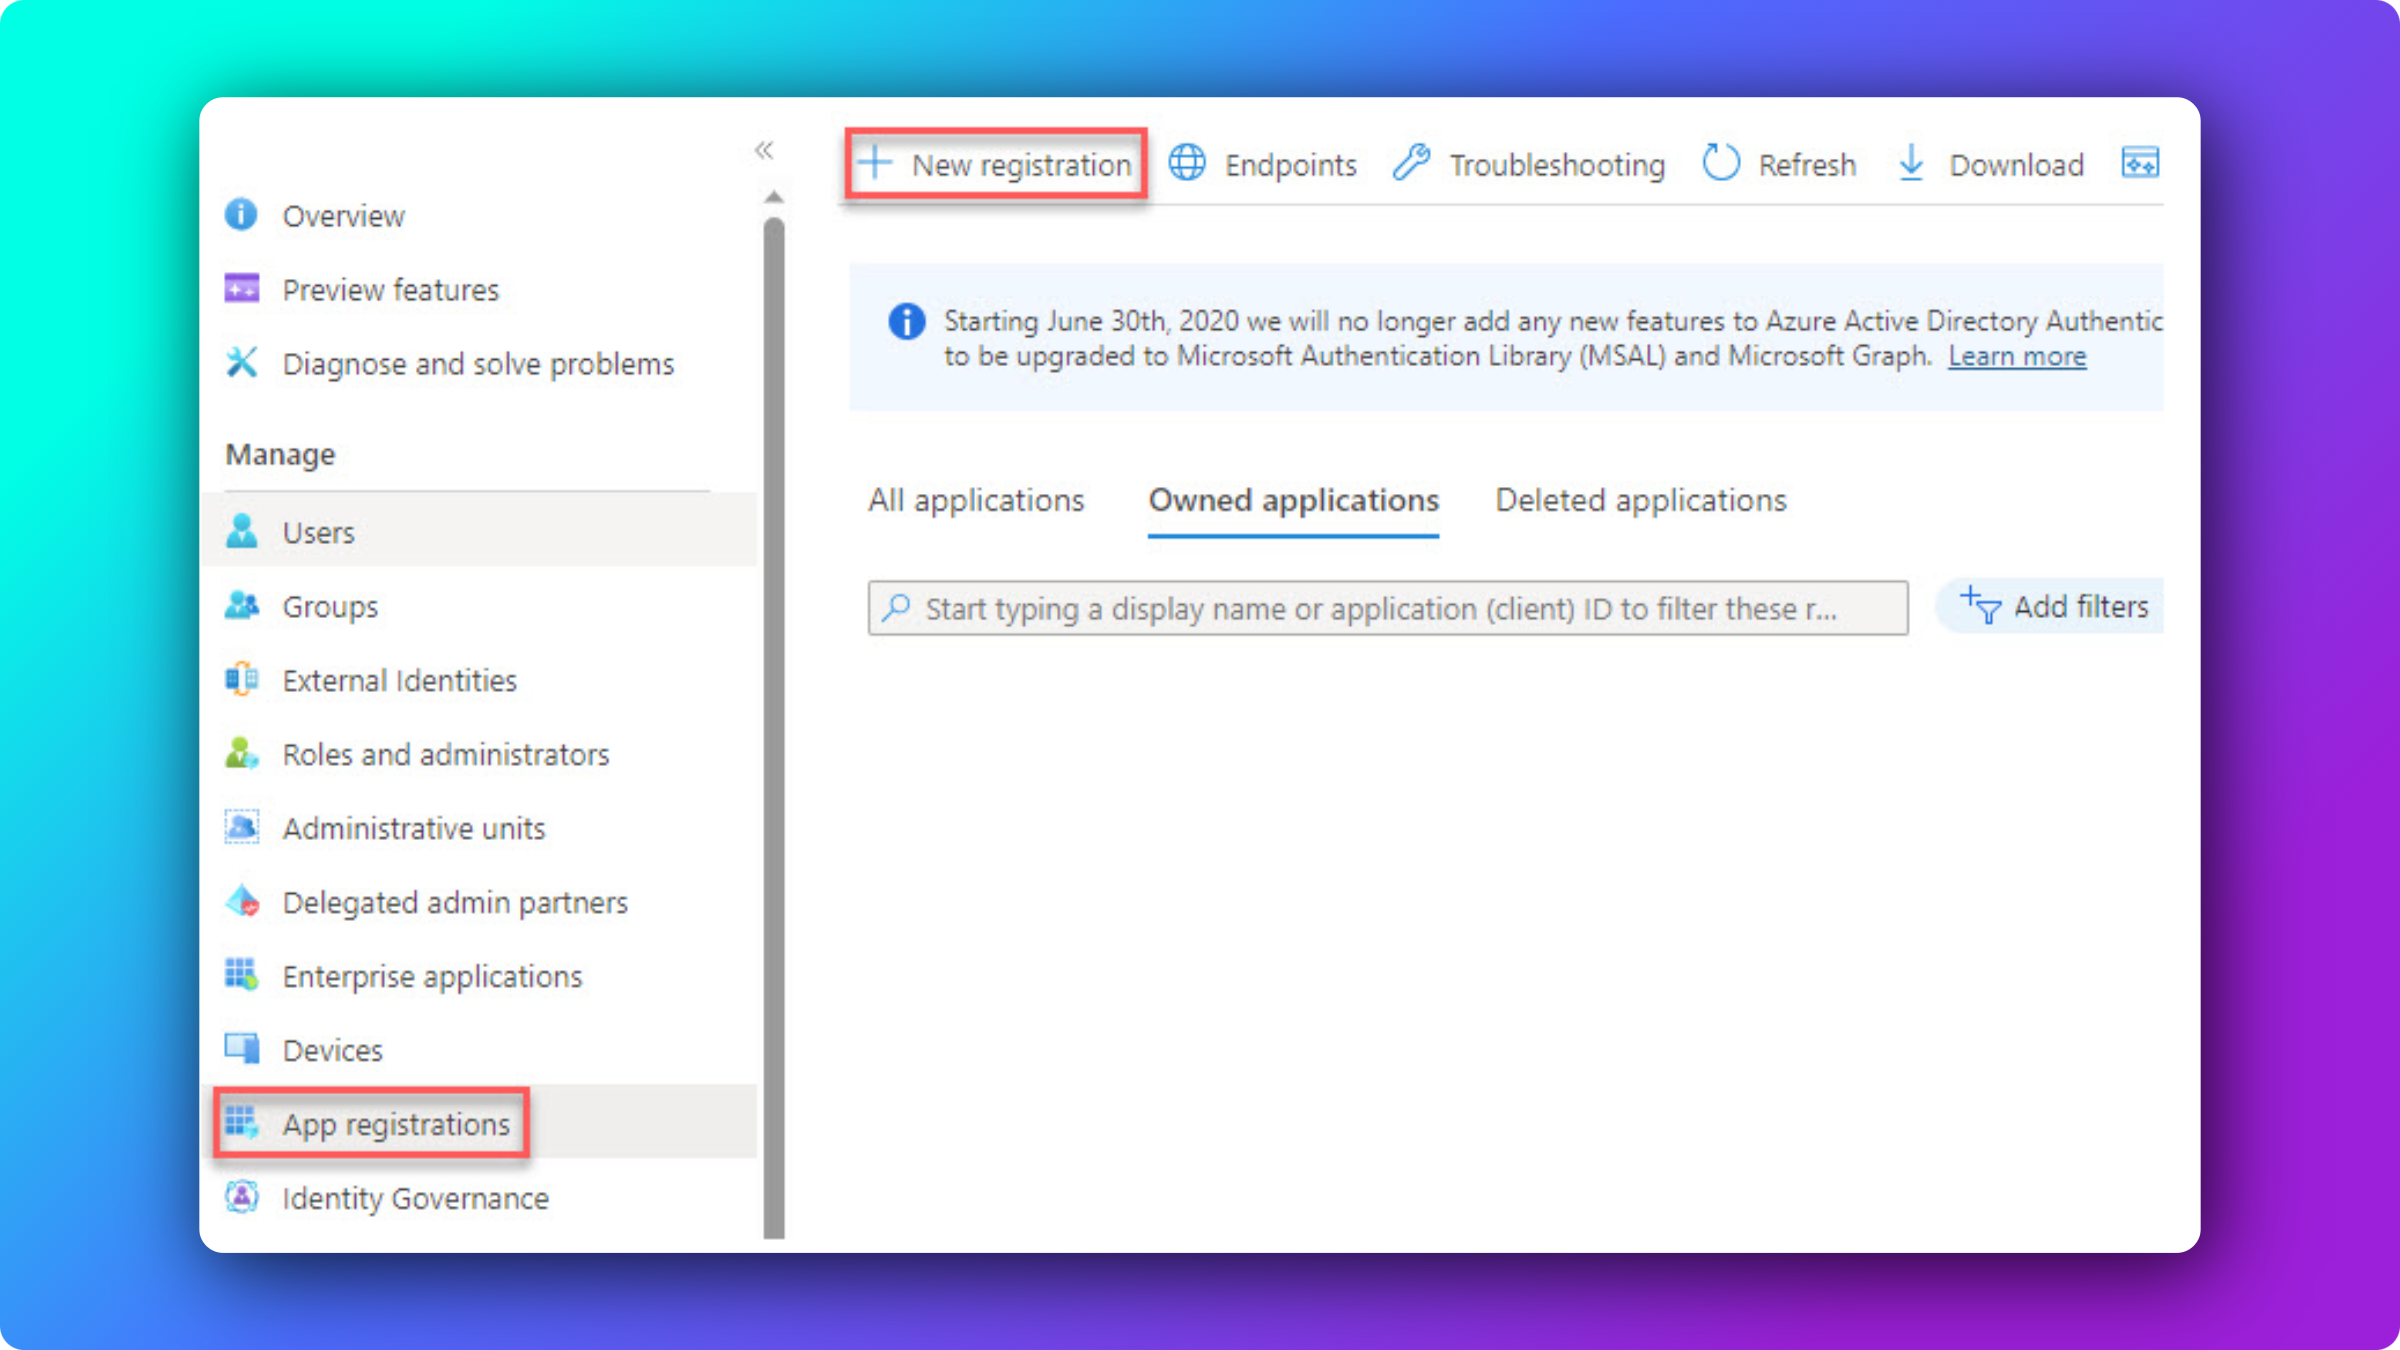Click the Groups people icon
The width and height of the screenshot is (2400, 1350).
(x=241, y=605)
